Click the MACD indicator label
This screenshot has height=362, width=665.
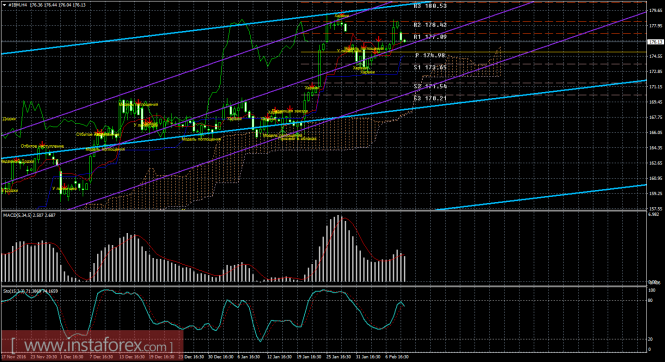(x=30, y=215)
